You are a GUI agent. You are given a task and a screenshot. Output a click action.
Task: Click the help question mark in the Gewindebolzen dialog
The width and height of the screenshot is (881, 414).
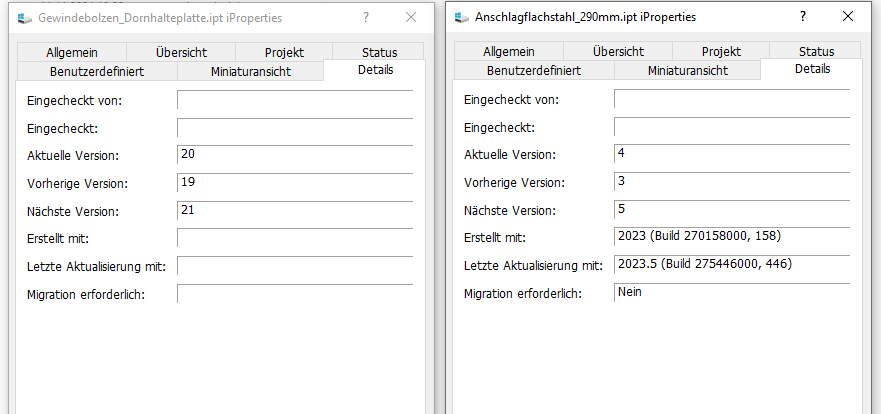pos(366,17)
